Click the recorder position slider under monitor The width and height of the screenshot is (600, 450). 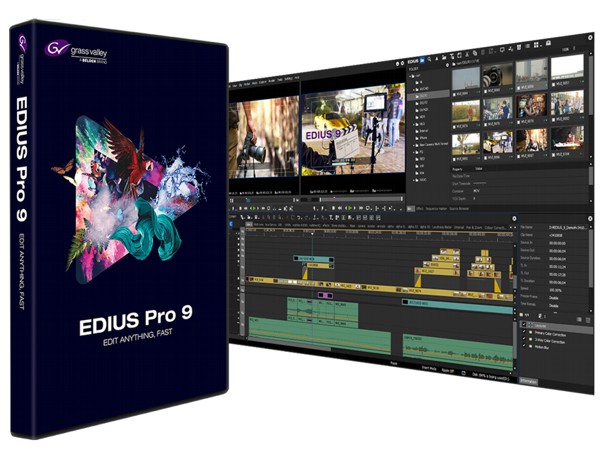[361, 199]
